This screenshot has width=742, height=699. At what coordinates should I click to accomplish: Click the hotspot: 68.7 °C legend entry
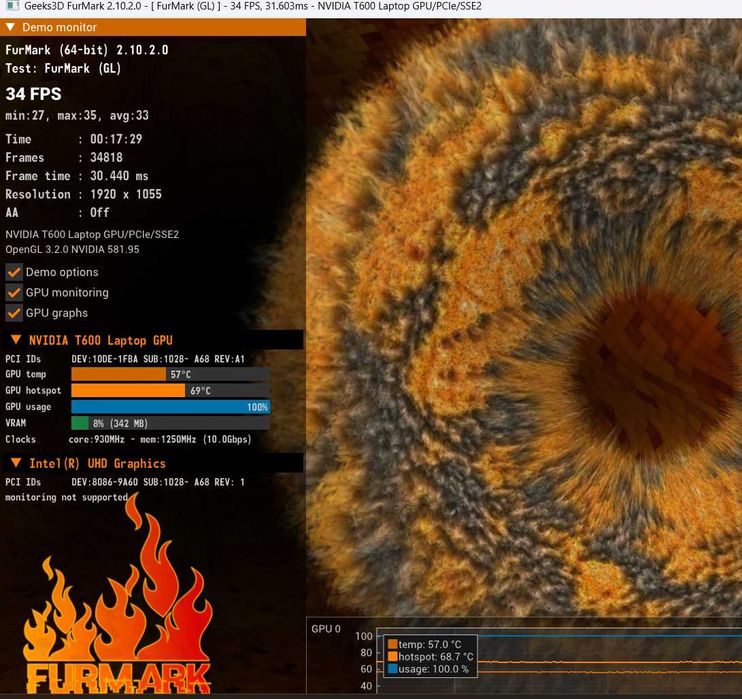[431, 656]
